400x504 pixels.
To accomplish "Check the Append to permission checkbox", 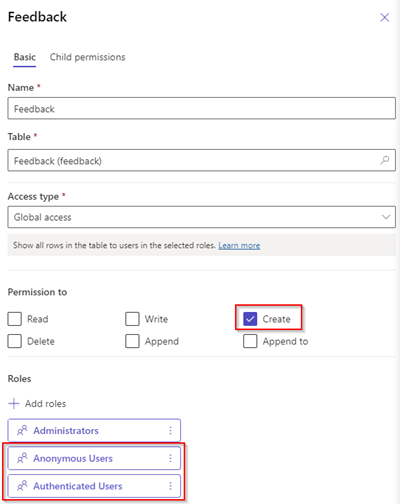I will point(250,341).
